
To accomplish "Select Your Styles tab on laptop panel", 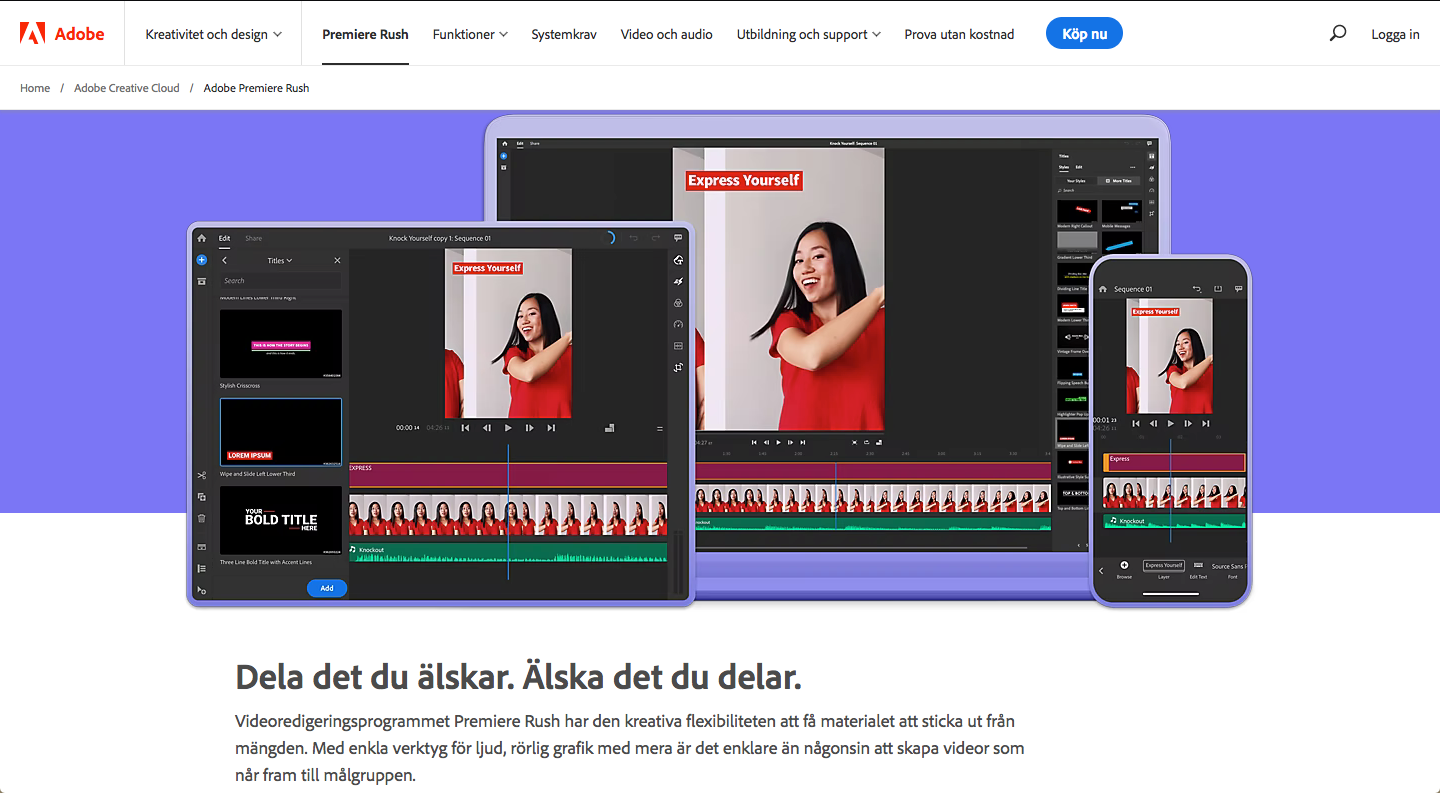I will [x=1076, y=181].
